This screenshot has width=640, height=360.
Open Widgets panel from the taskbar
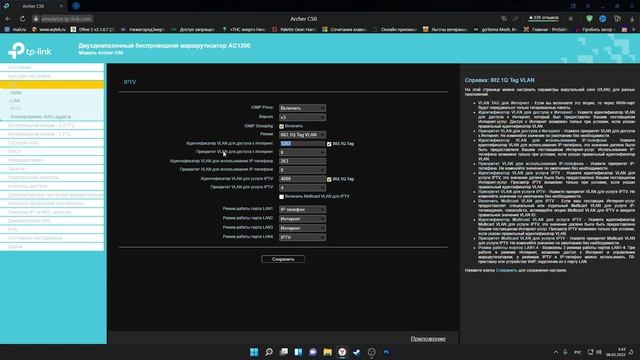298,352
